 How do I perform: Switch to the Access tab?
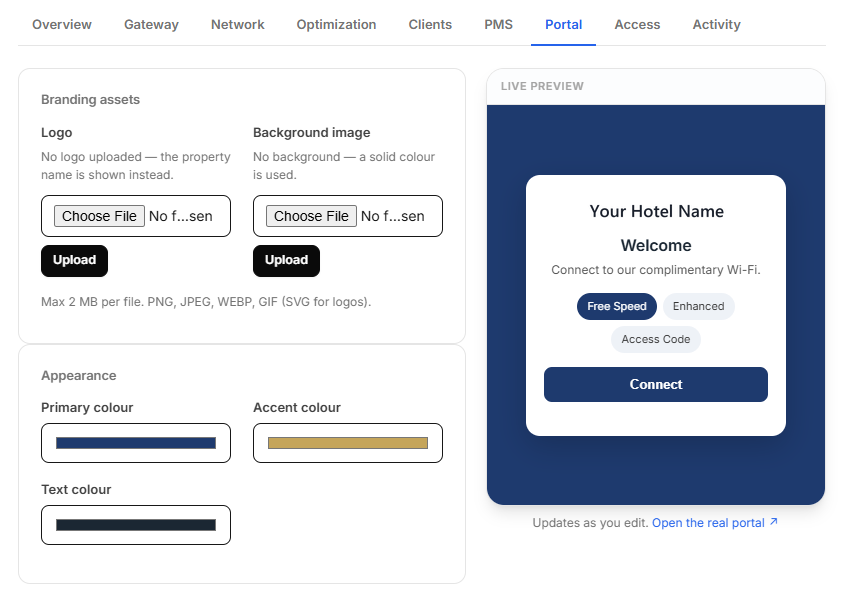tap(637, 25)
